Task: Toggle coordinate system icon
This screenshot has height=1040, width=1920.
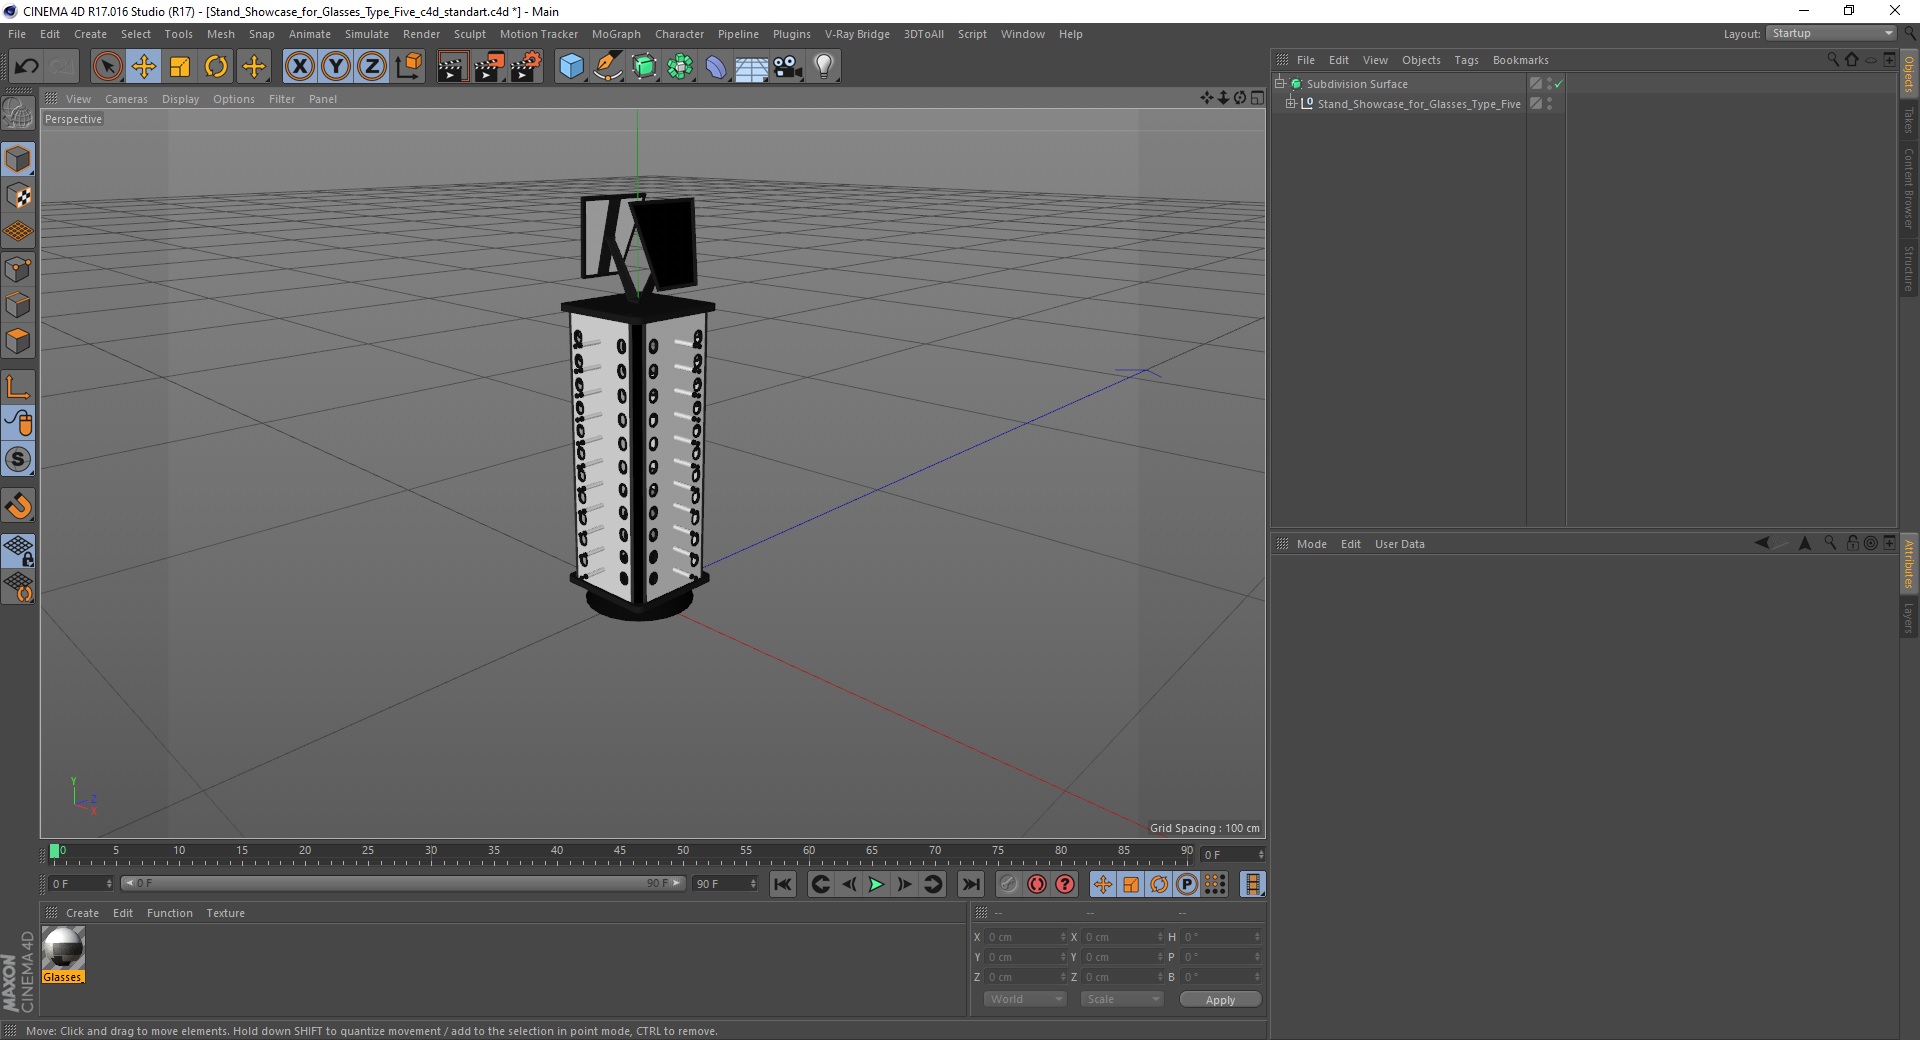Action: (x=408, y=67)
